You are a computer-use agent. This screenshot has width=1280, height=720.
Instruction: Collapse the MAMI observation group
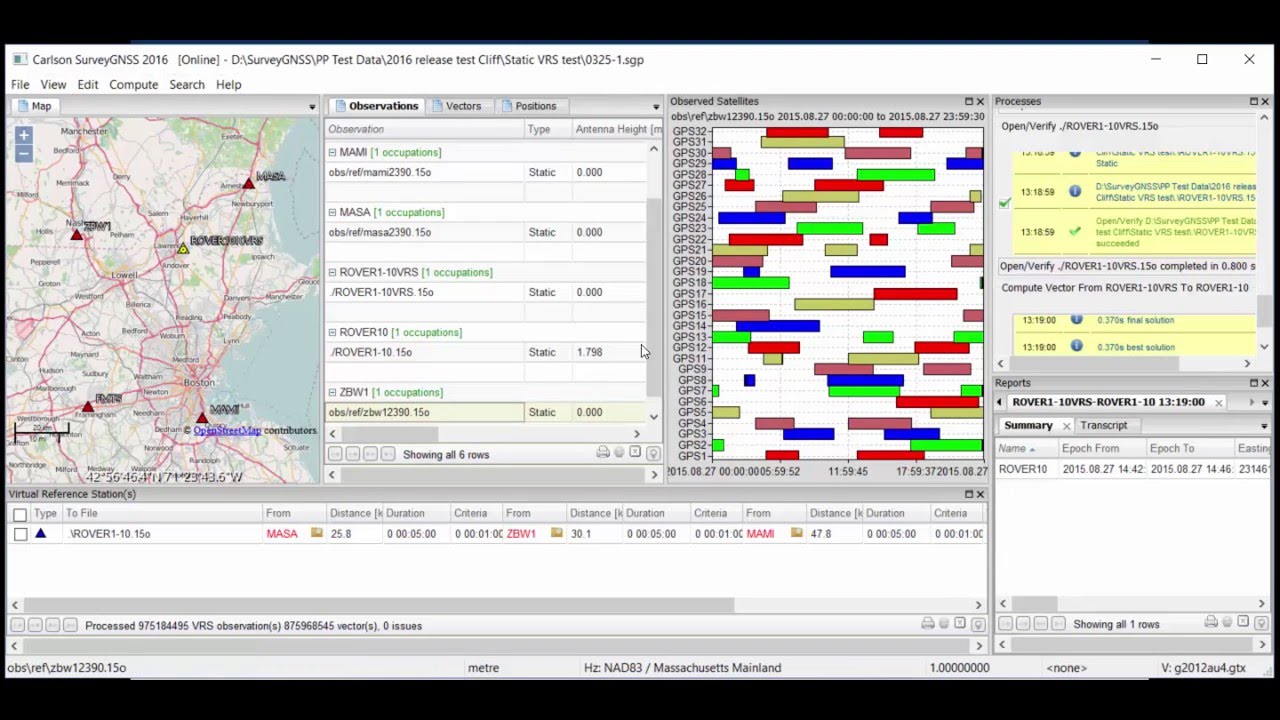tap(332, 152)
